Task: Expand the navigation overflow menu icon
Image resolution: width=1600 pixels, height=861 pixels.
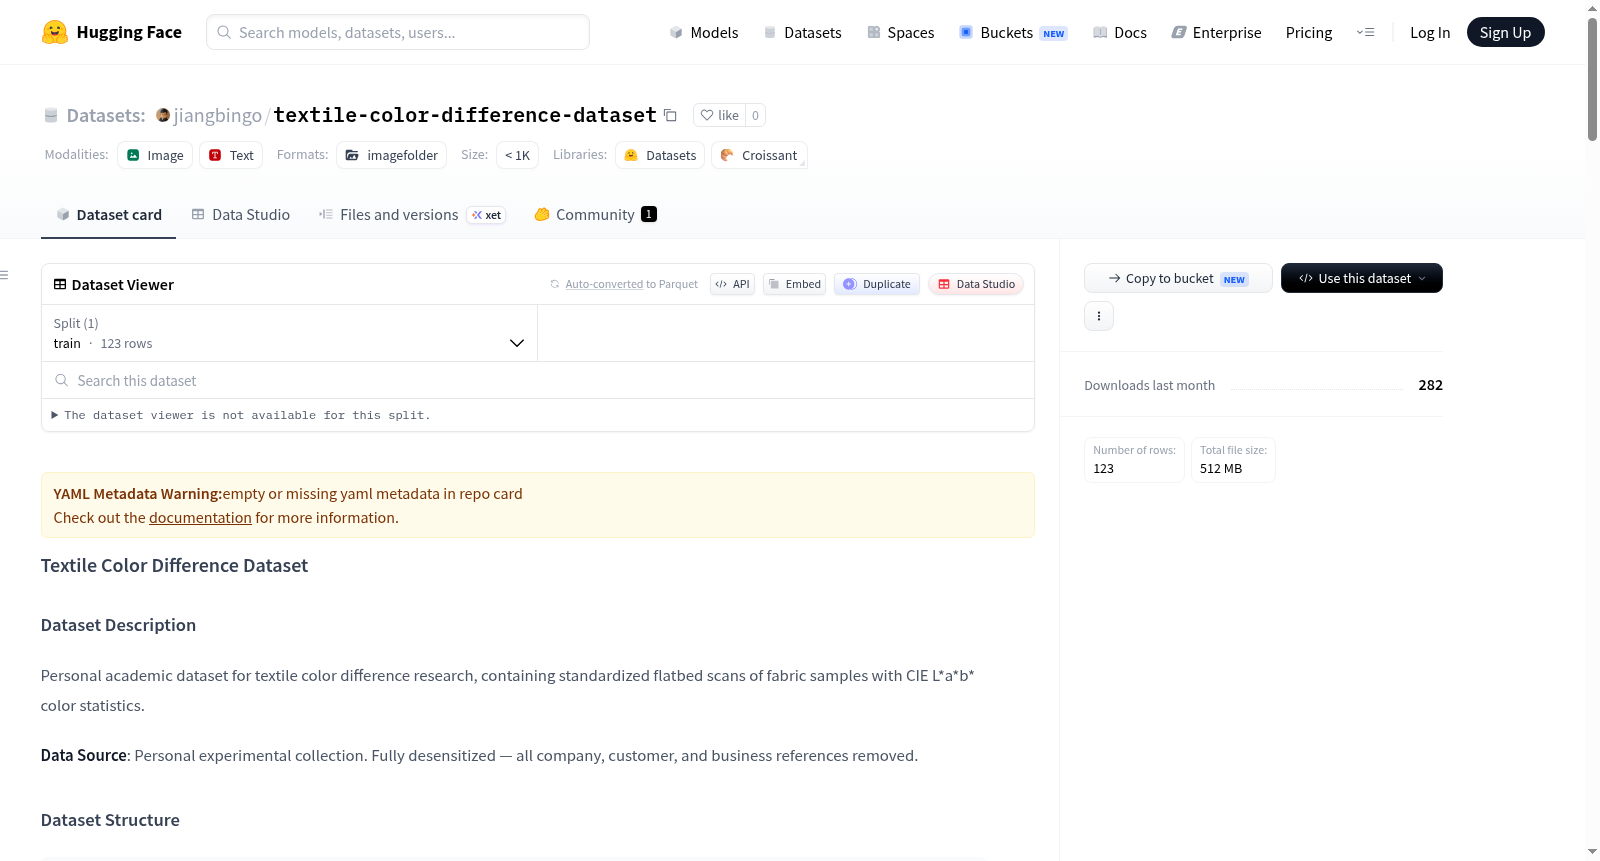Action: pyautogui.click(x=1365, y=33)
